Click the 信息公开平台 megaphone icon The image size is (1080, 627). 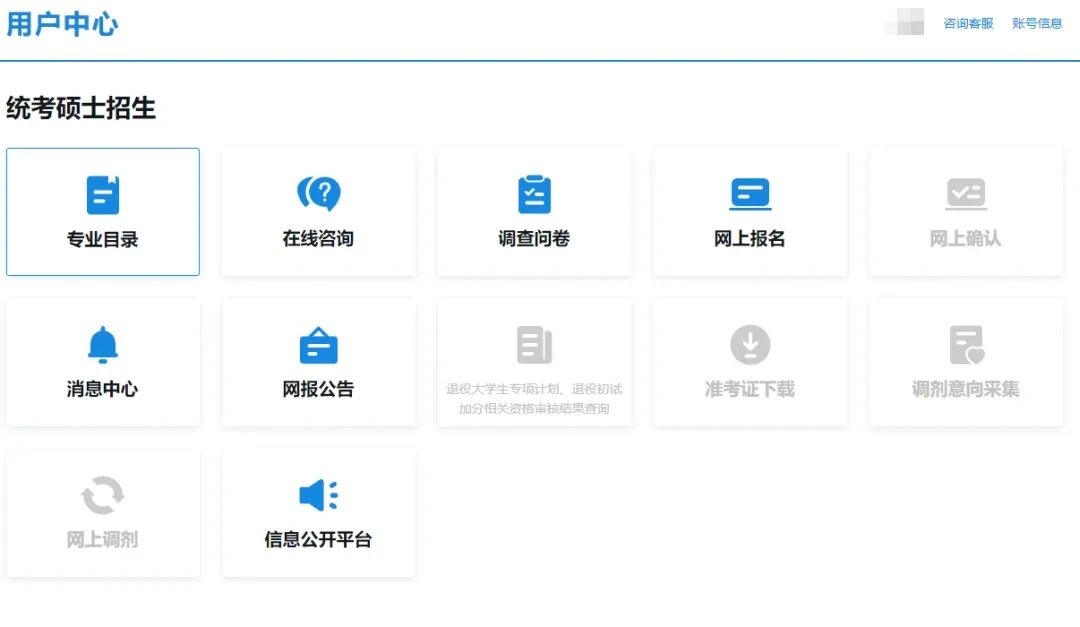(x=318, y=495)
